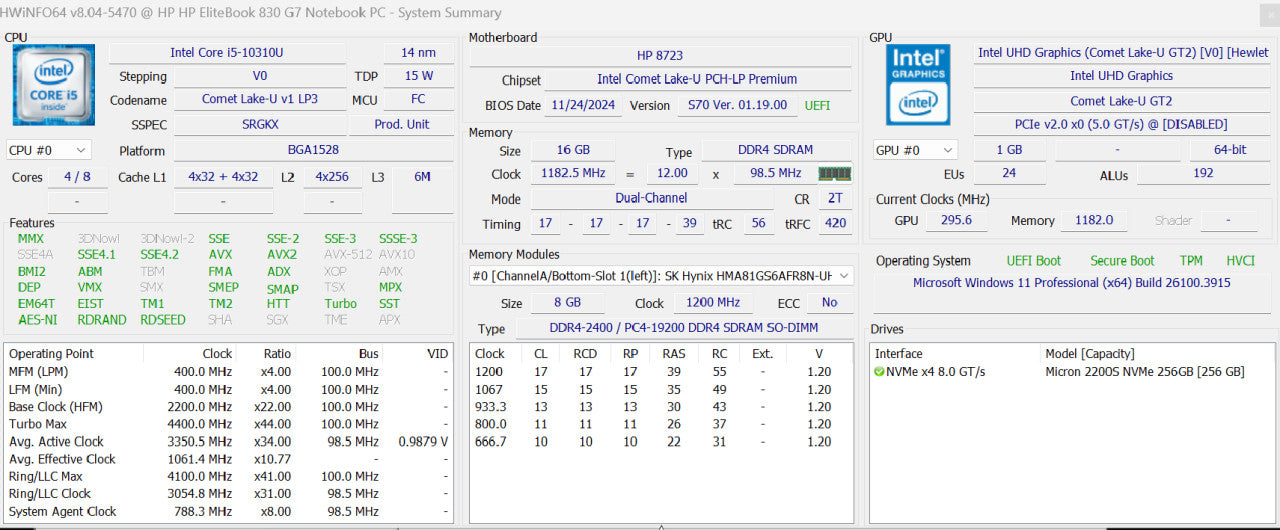This screenshot has height=530, width=1280.
Task: Click the Intel Core i5-10310U name field
Action: pos(226,53)
